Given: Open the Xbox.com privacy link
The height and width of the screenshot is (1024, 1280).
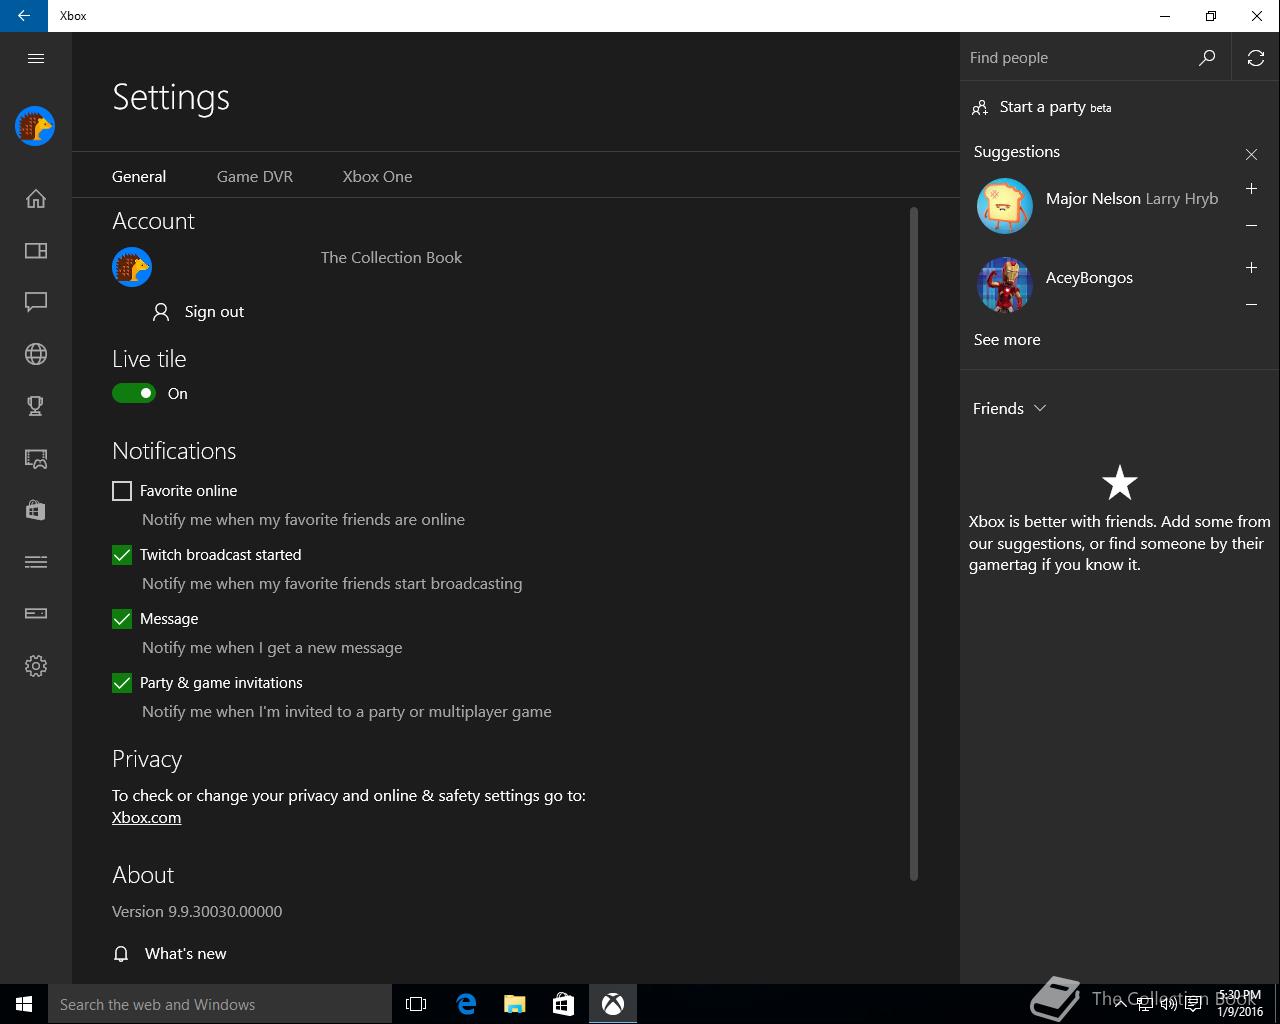Looking at the screenshot, I should point(146,817).
